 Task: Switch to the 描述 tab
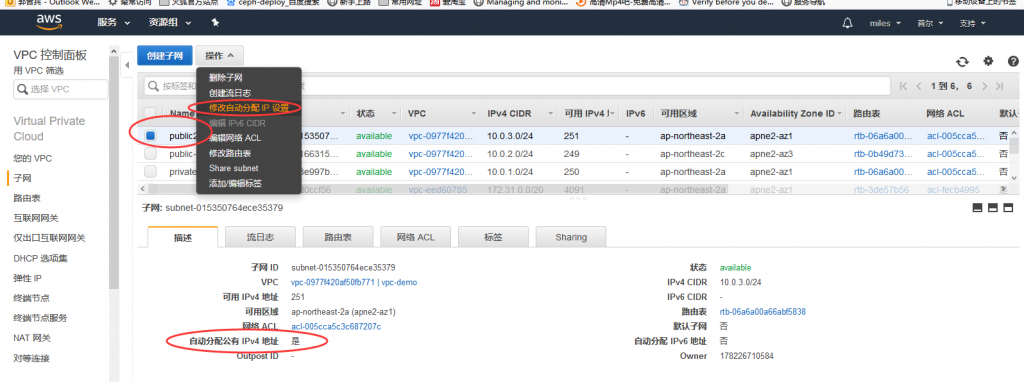[x=183, y=237]
